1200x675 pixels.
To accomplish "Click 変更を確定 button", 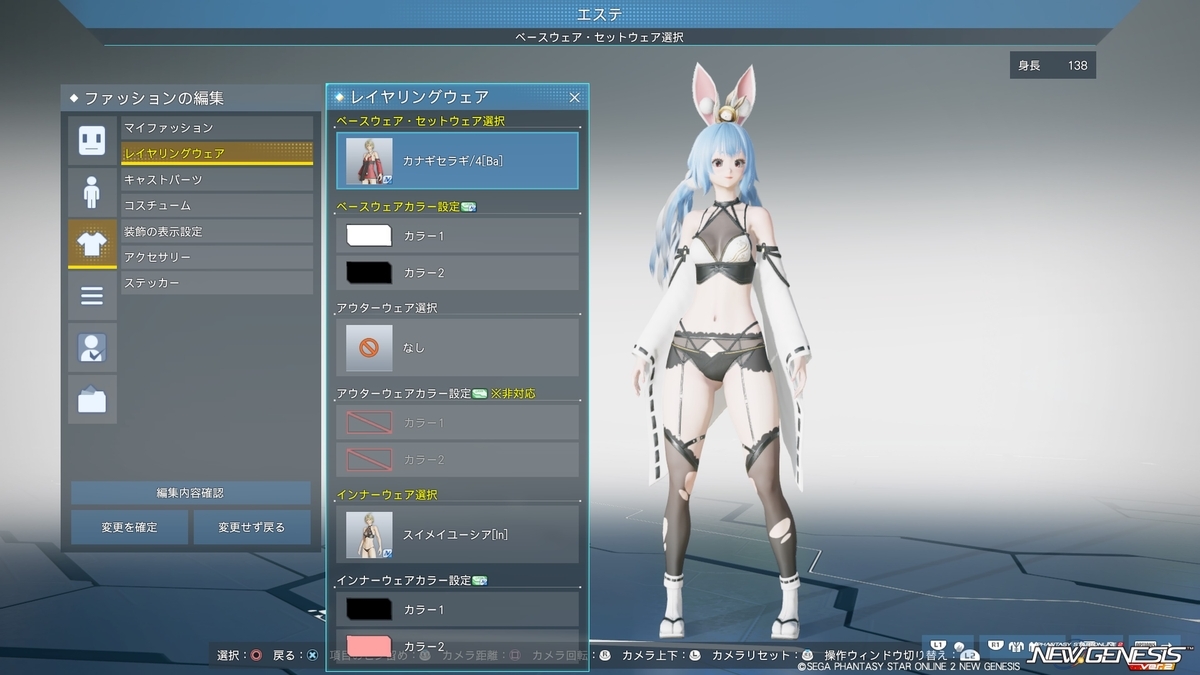I will 129,527.
